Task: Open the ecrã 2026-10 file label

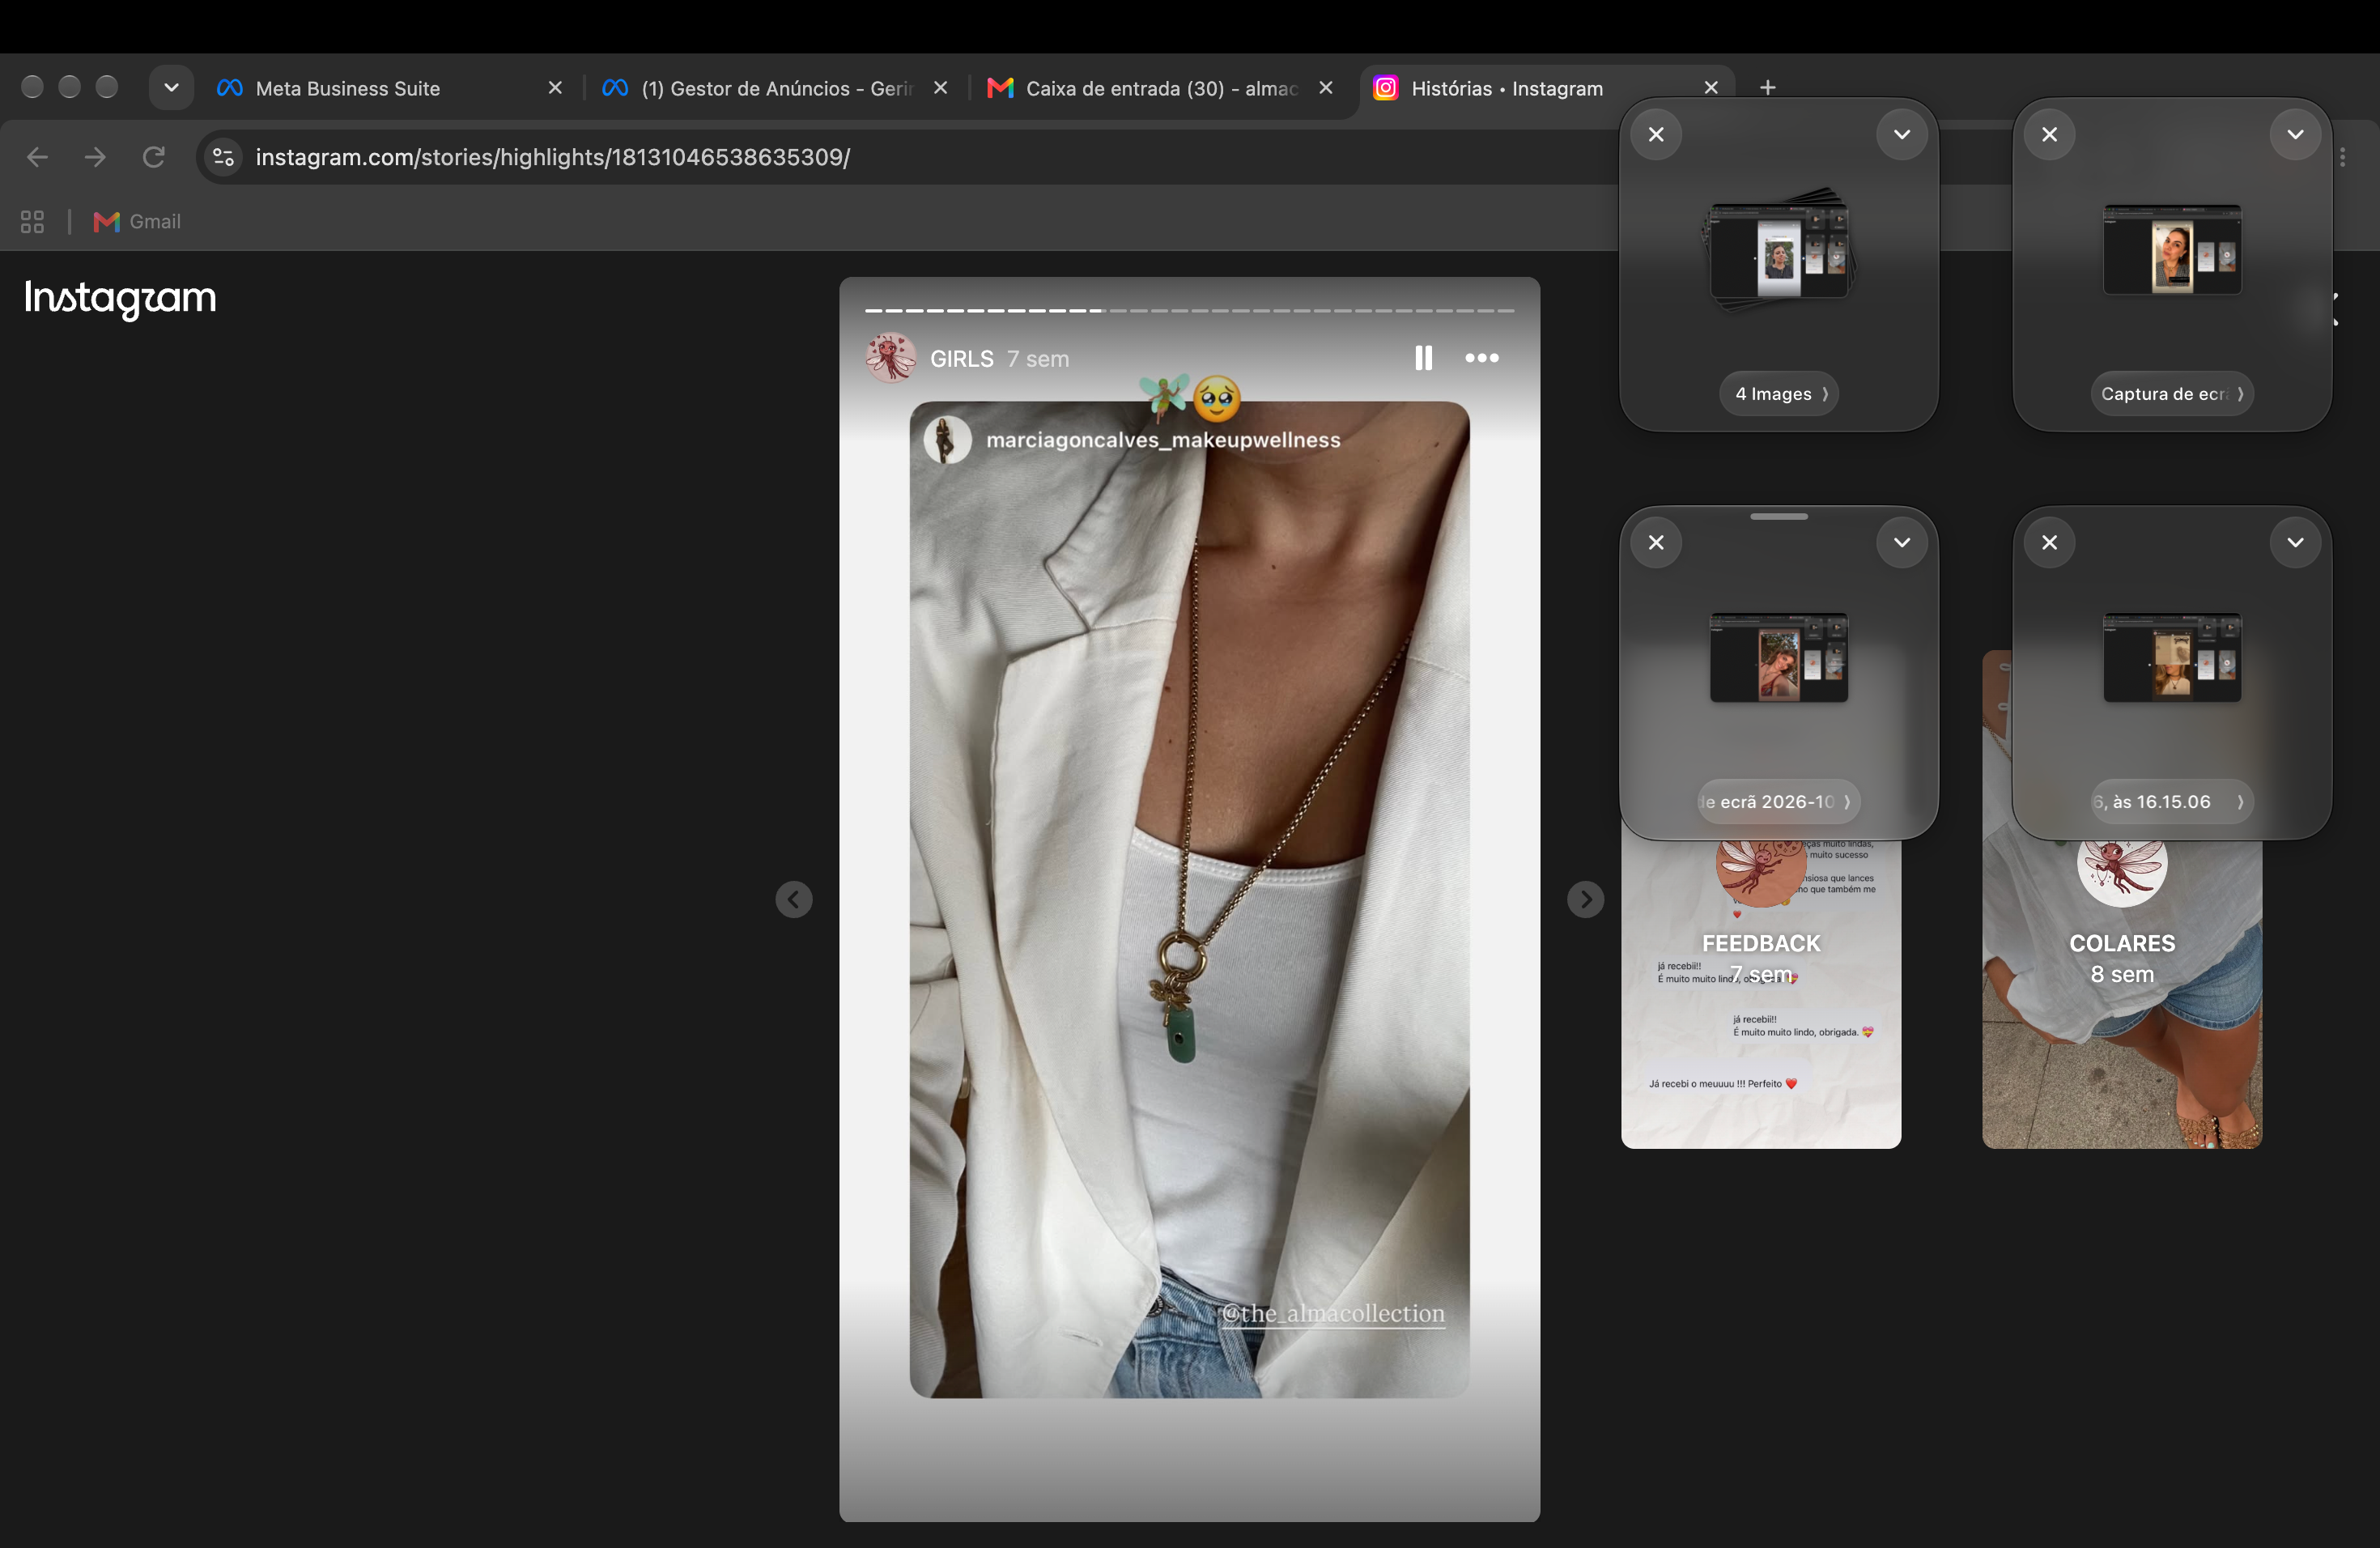Action: (1779, 802)
